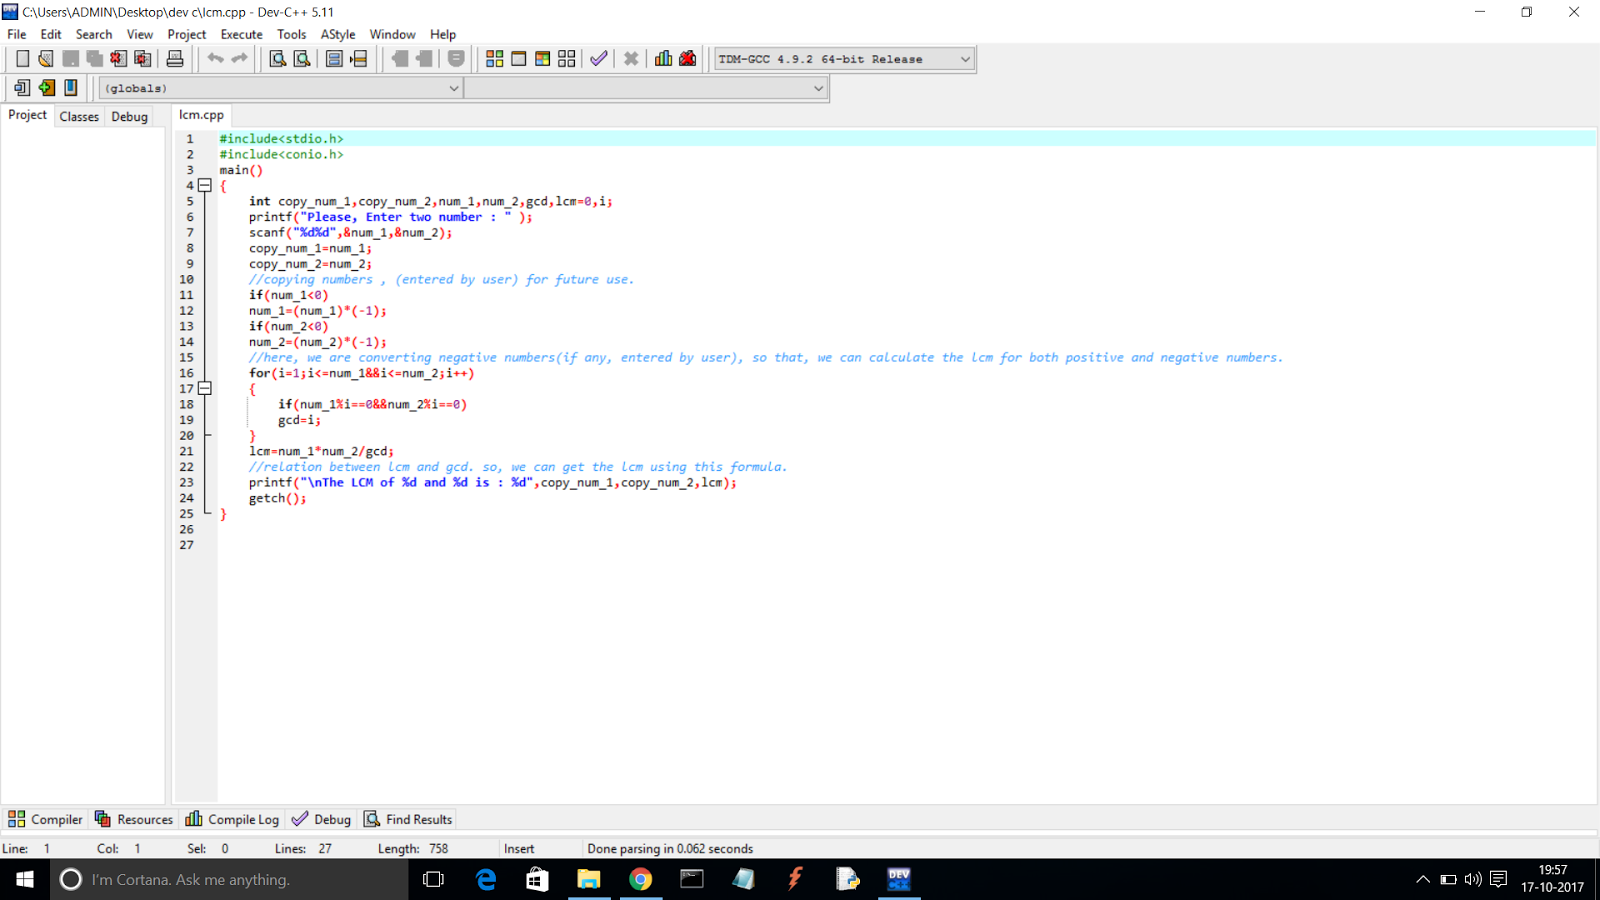Click the '#include<conio.h>' code line
The width and height of the screenshot is (1600, 900).
[x=282, y=154]
